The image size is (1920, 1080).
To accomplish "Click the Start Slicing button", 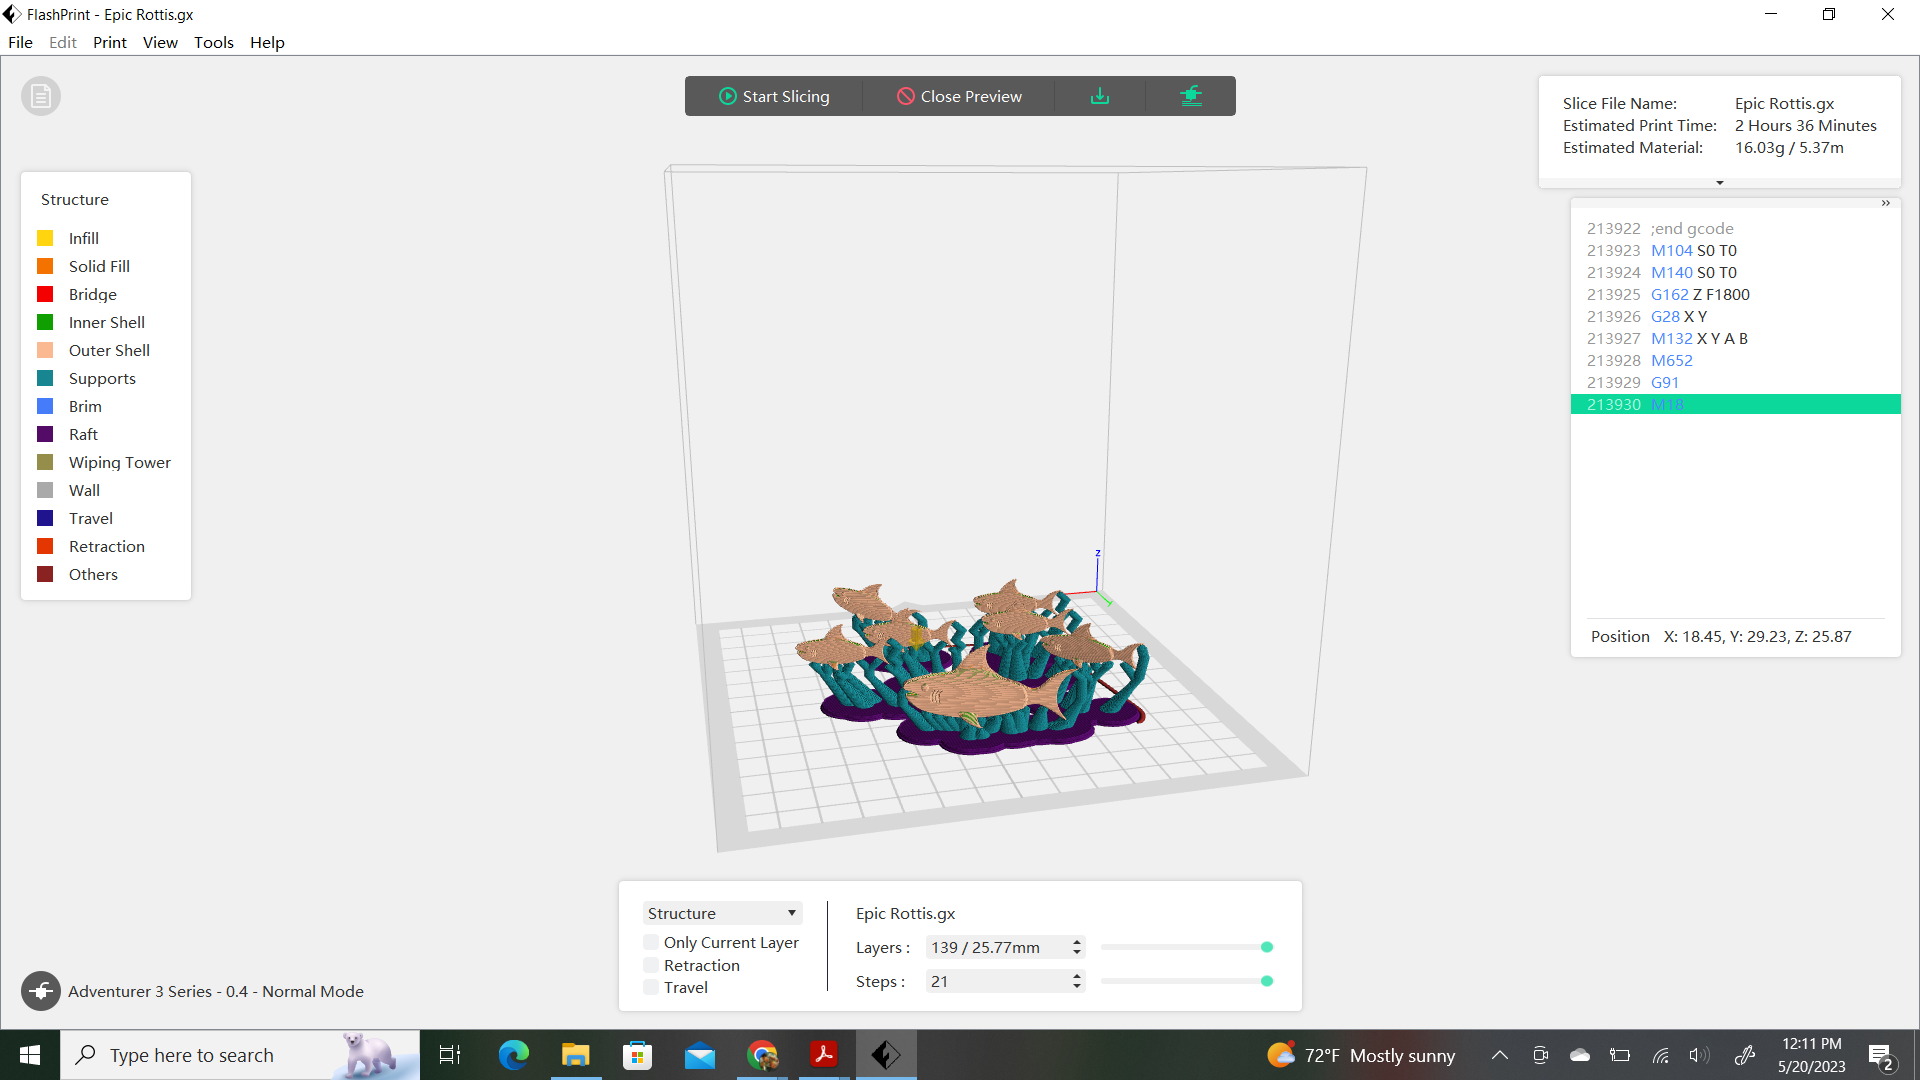I will pos(774,96).
